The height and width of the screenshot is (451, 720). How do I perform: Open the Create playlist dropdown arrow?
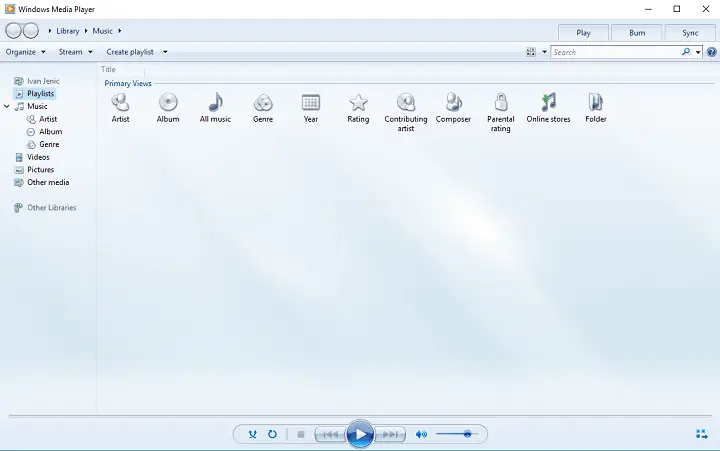tap(165, 52)
